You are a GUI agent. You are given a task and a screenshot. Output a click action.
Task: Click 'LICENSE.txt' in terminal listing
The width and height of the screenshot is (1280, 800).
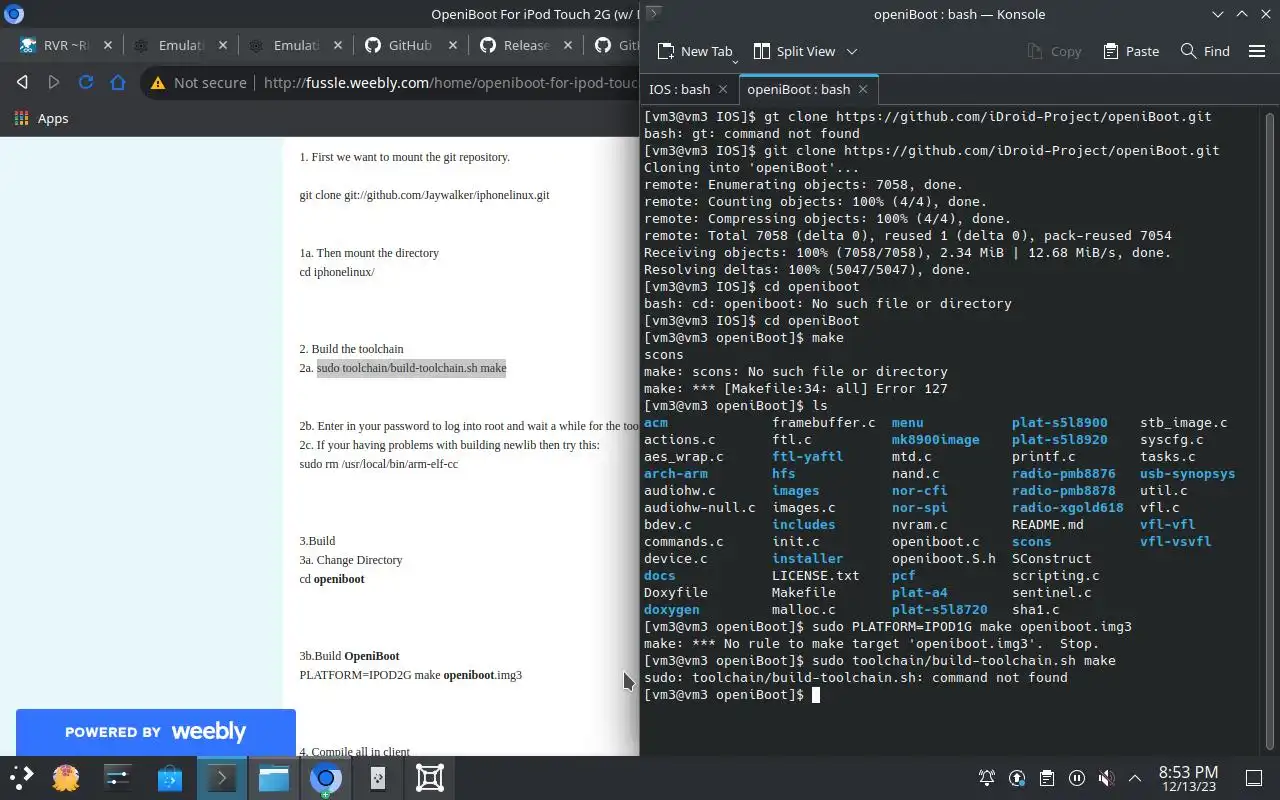[x=815, y=576]
